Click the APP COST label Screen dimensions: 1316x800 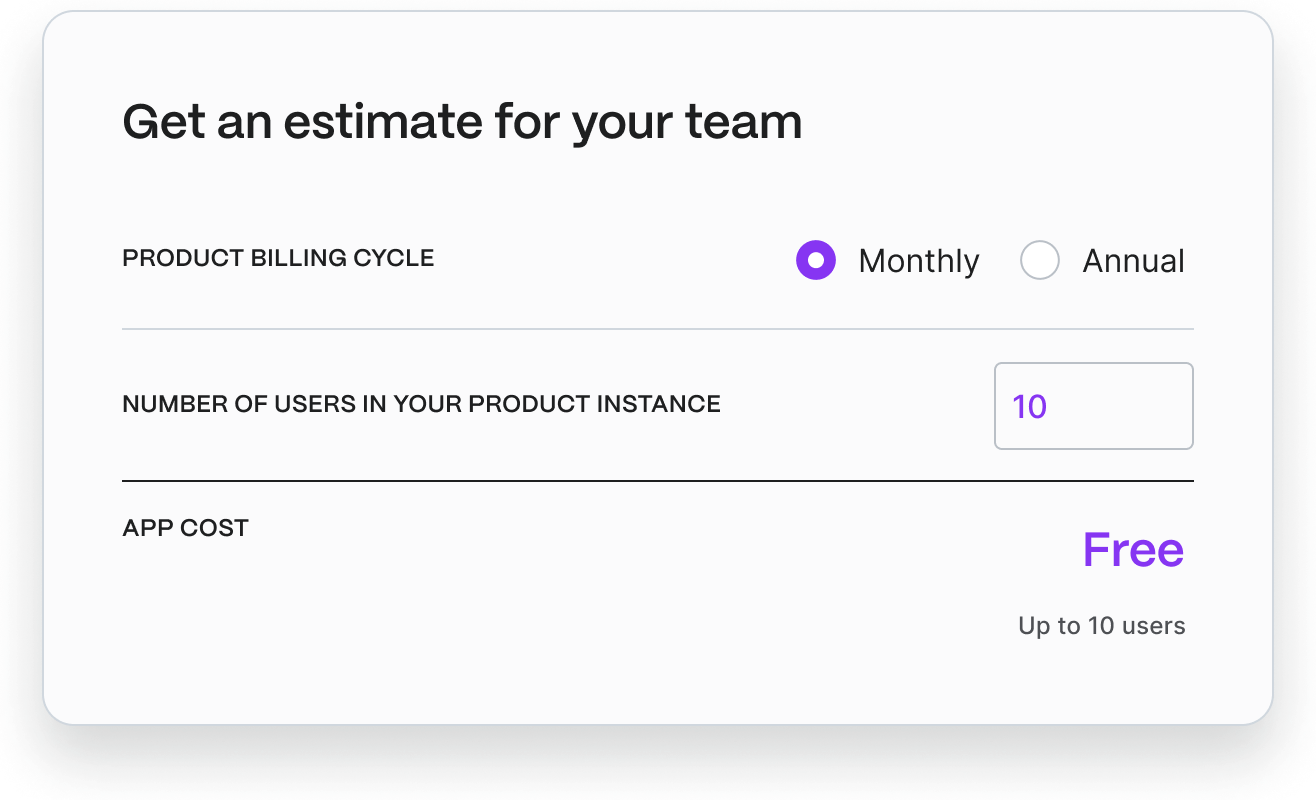point(185,528)
